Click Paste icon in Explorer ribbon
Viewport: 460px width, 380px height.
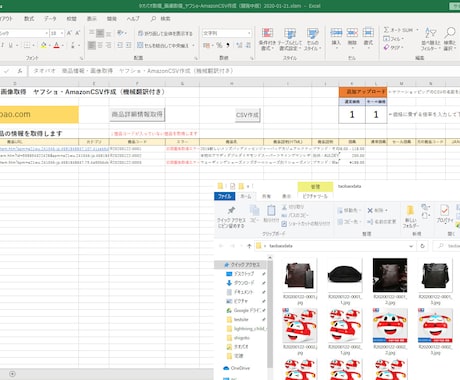(x=271, y=214)
